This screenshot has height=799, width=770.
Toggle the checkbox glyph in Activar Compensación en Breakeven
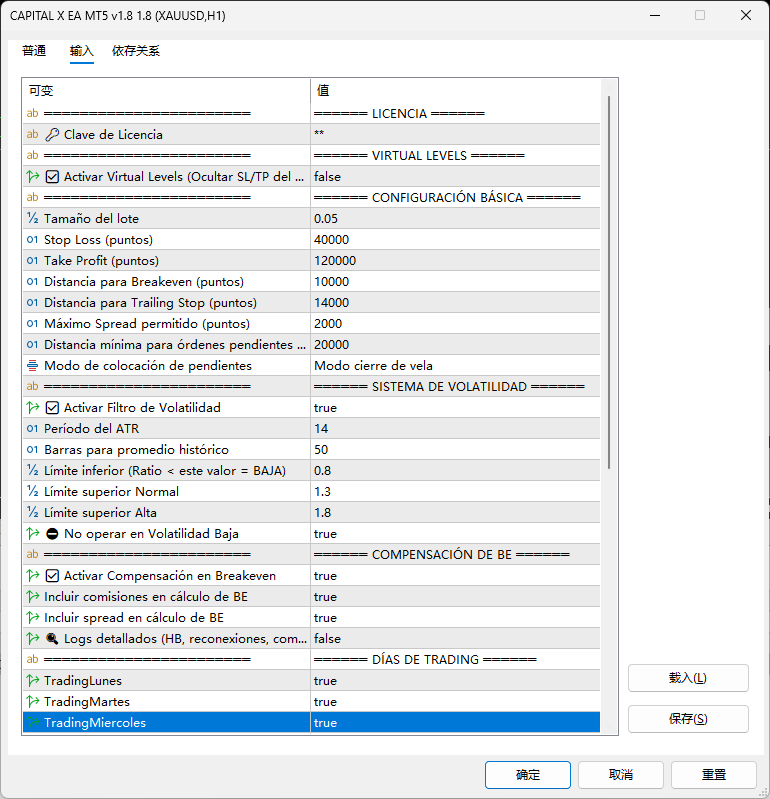[52, 576]
